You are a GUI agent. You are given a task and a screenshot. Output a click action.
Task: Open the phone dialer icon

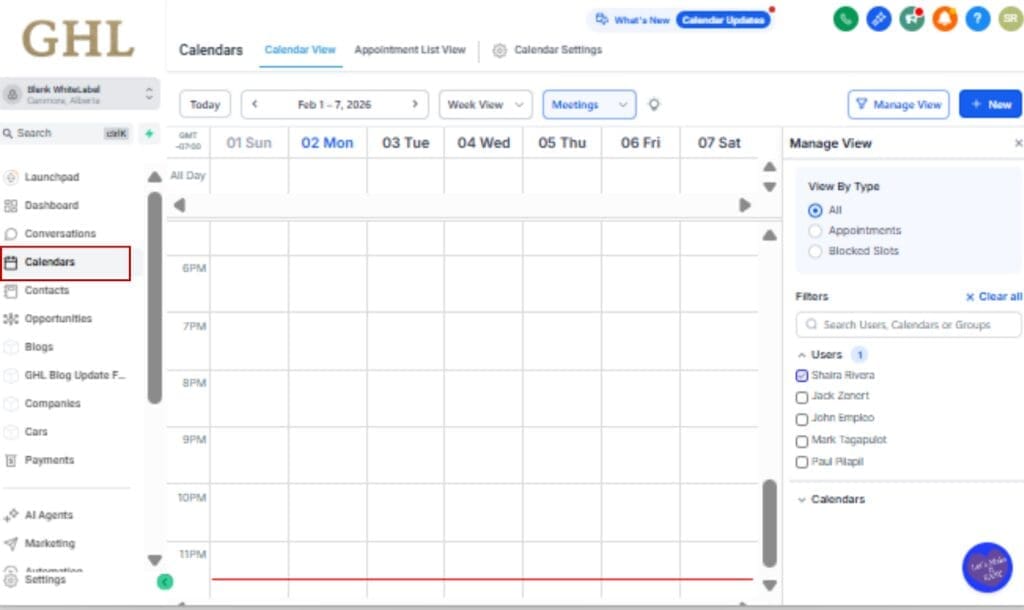[844, 18]
